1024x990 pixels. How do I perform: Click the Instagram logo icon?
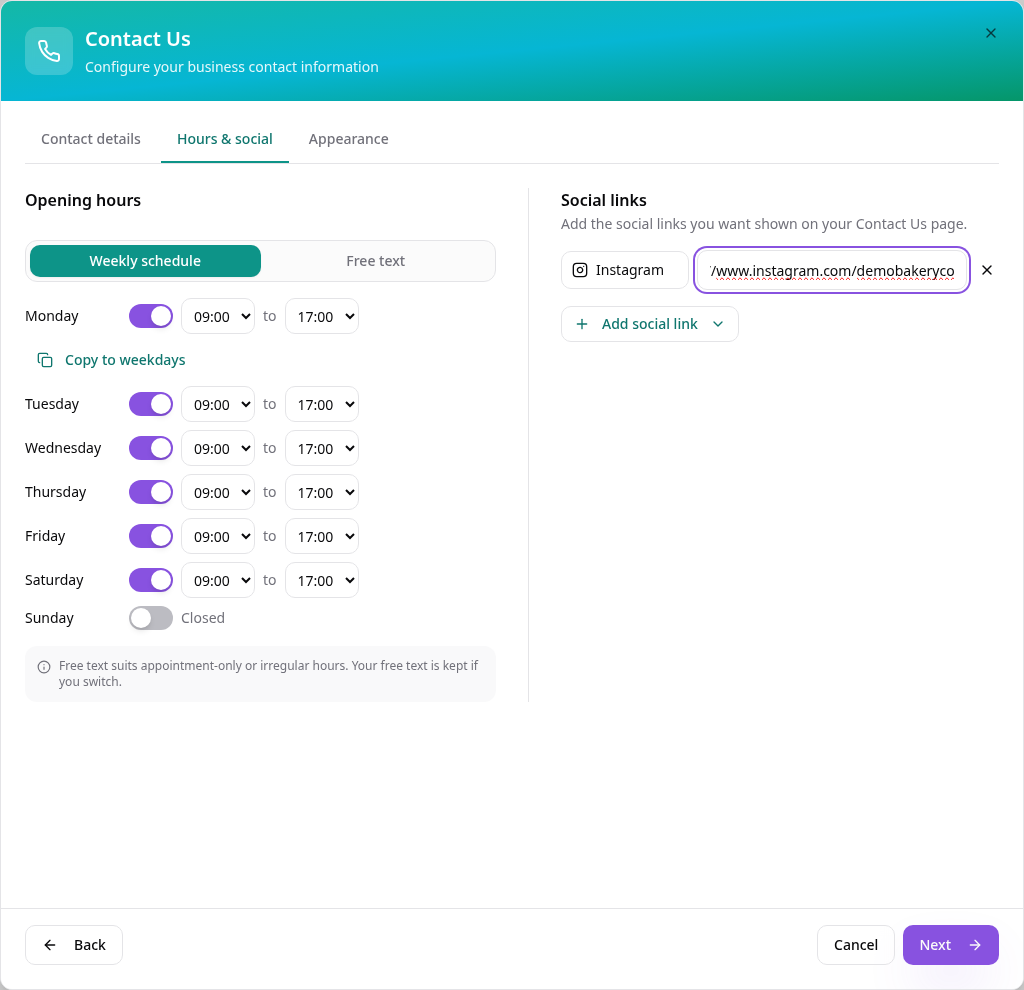(580, 270)
